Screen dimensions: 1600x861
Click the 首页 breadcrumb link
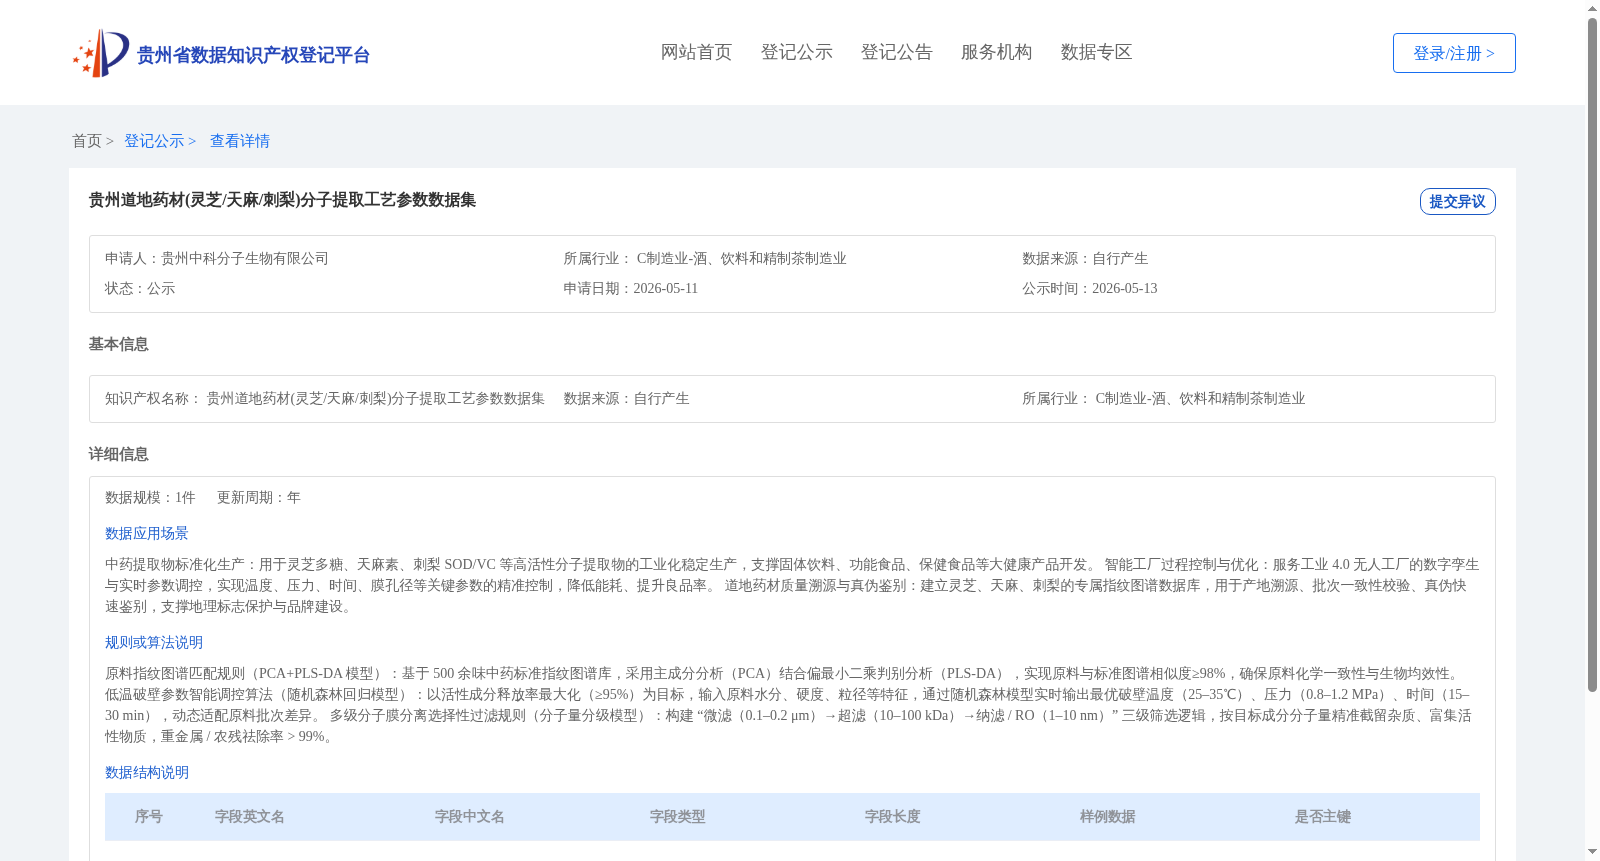[x=87, y=141]
